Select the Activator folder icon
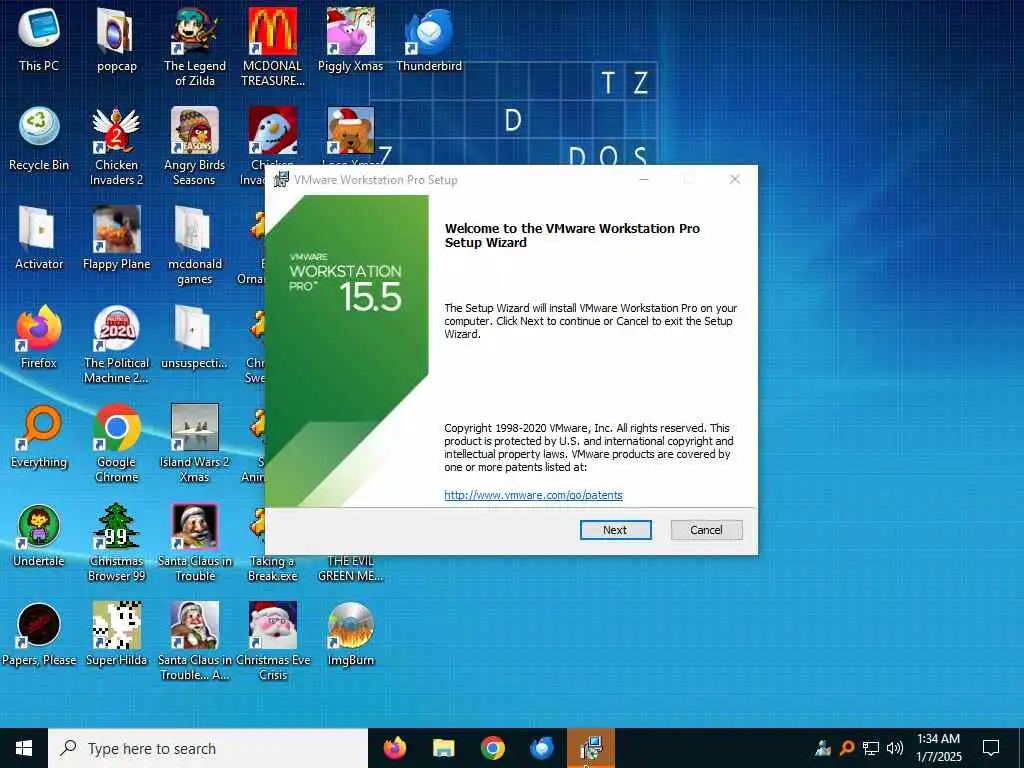The width and height of the screenshot is (1024, 768). 39,238
